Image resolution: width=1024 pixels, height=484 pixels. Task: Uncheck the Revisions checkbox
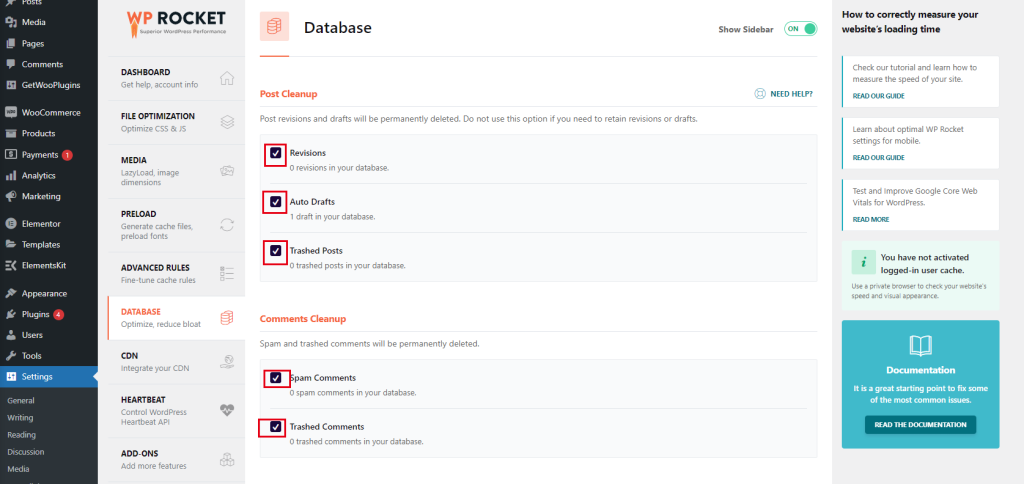click(276, 153)
